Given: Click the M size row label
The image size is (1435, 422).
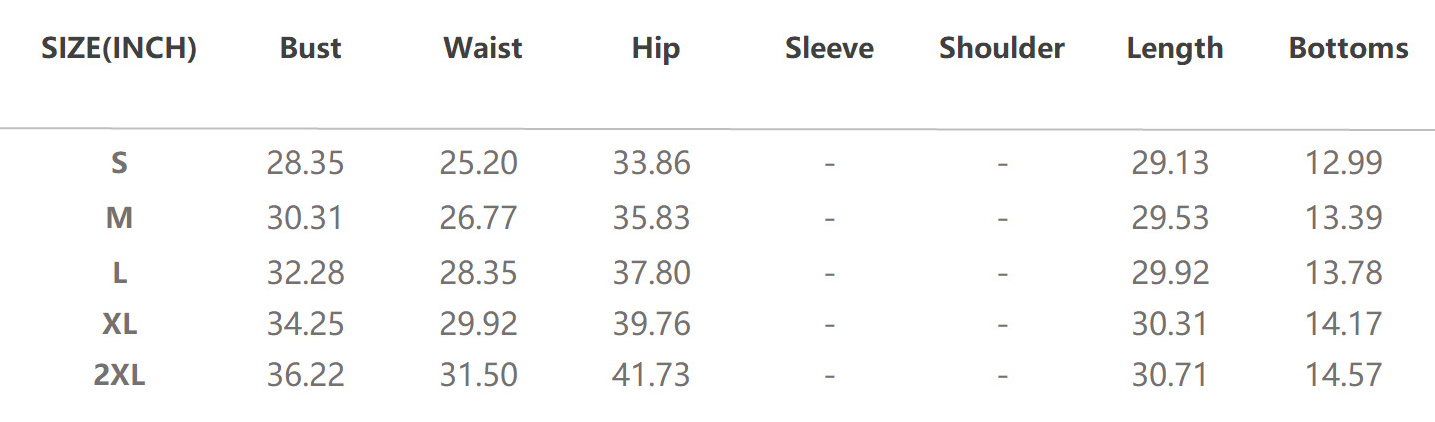Looking at the screenshot, I should click(x=119, y=218).
